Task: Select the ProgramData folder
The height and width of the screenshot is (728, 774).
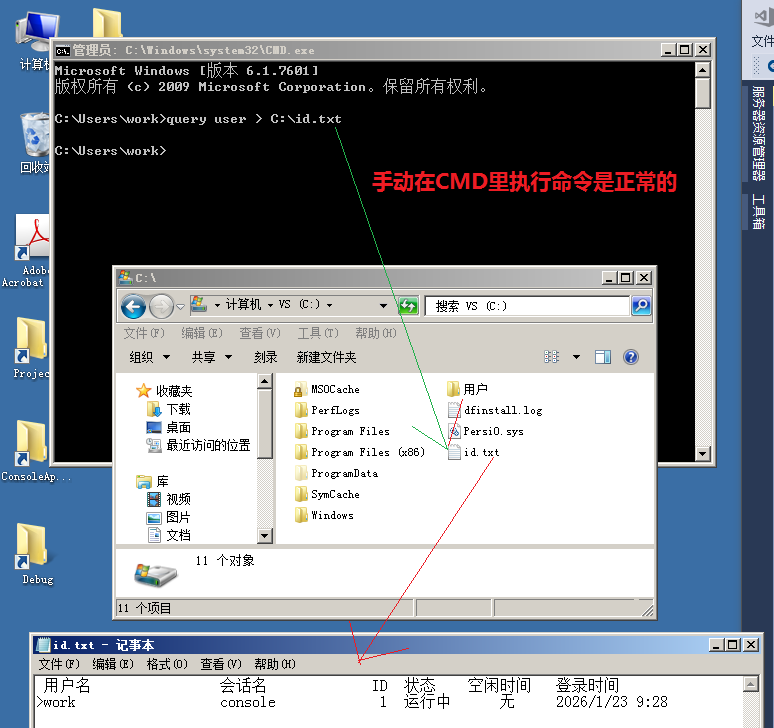Action: tap(336, 473)
